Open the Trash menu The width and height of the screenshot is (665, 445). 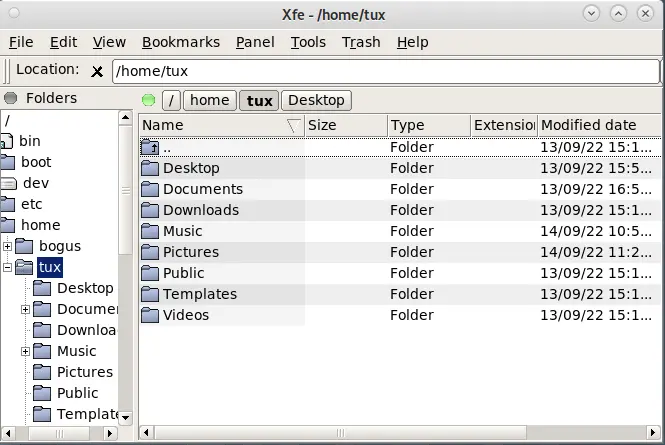pyautogui.click(x=361, y=42)
